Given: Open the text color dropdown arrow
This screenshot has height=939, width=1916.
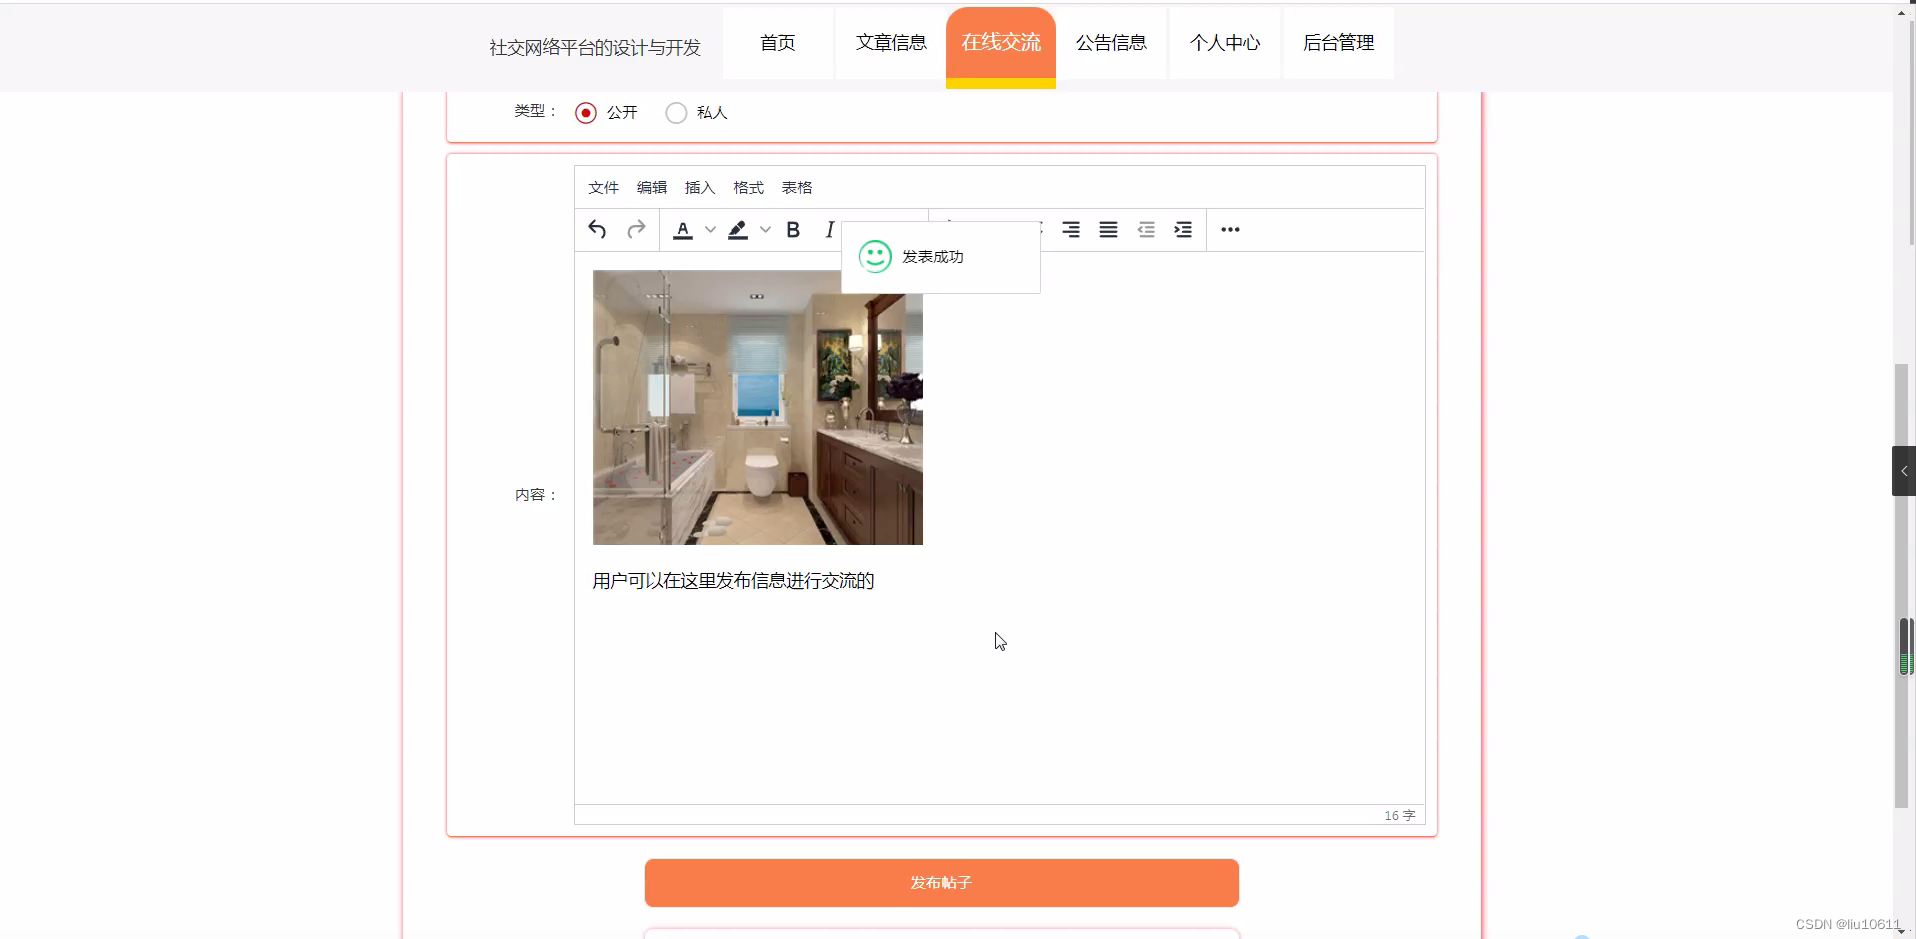Looking at the screenshot, I should (710, 229).
